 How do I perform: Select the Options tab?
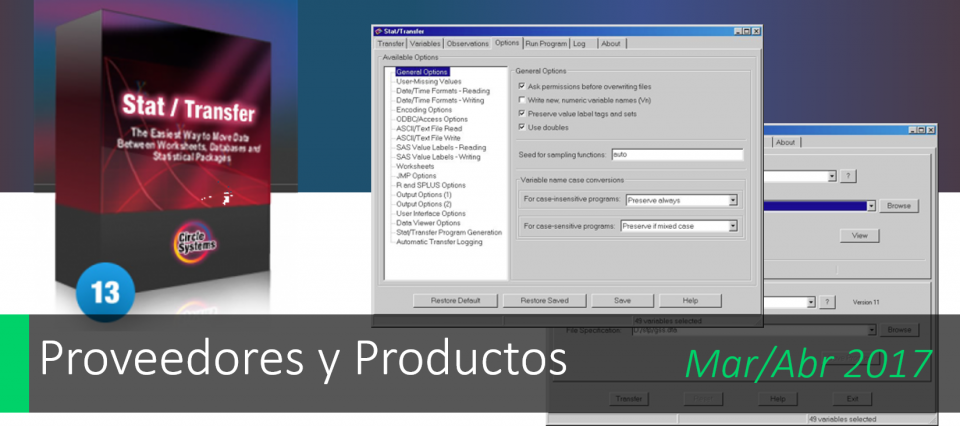click(508, 43)
